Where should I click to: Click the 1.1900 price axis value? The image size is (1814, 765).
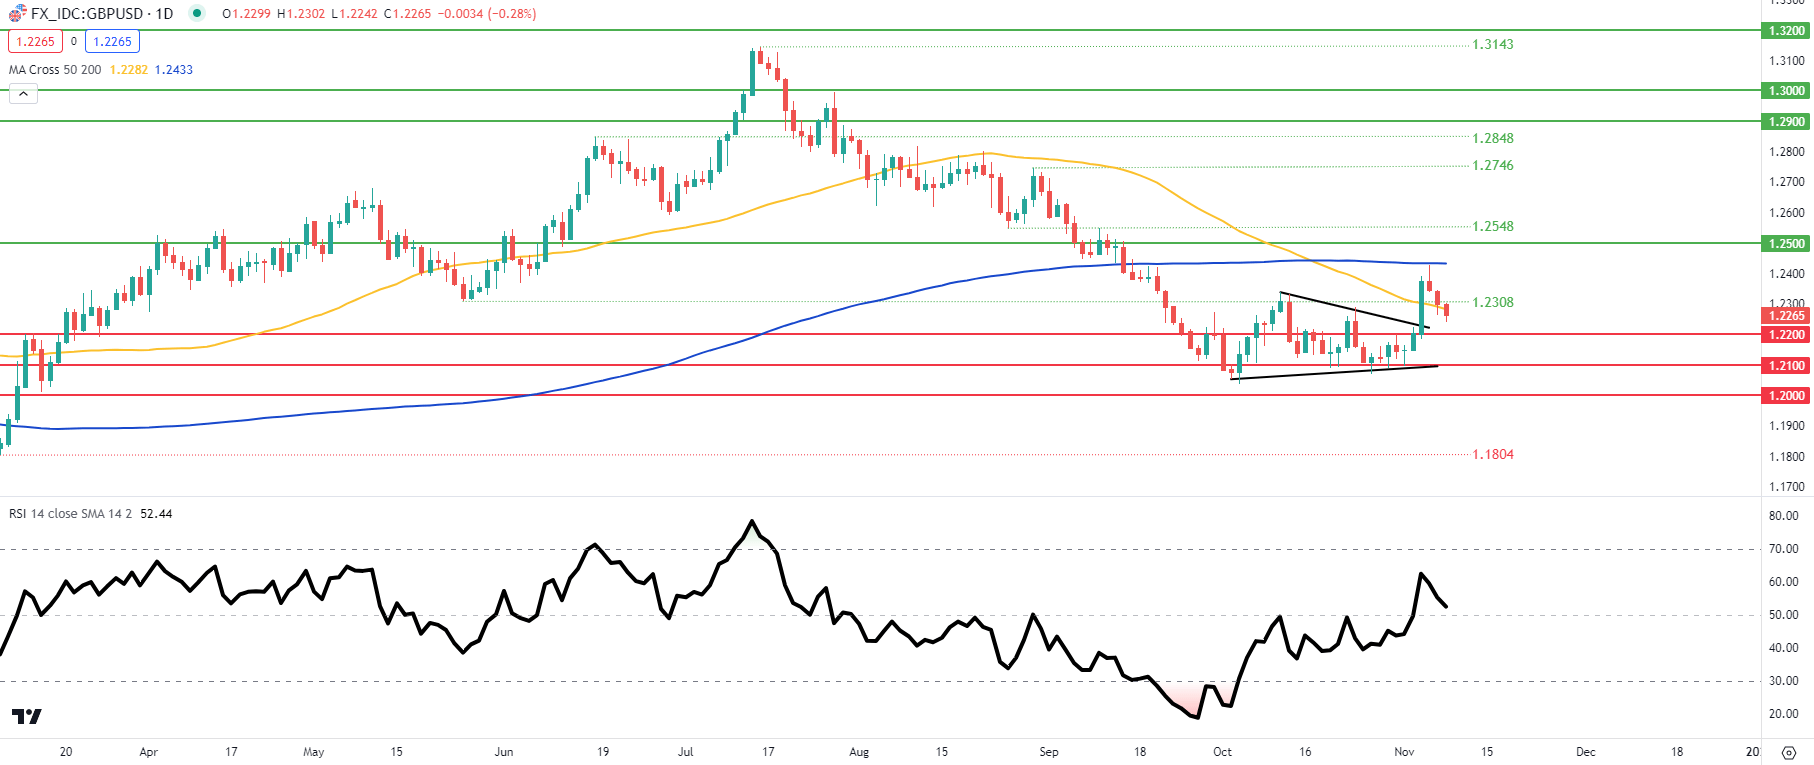coord(1787,426)
